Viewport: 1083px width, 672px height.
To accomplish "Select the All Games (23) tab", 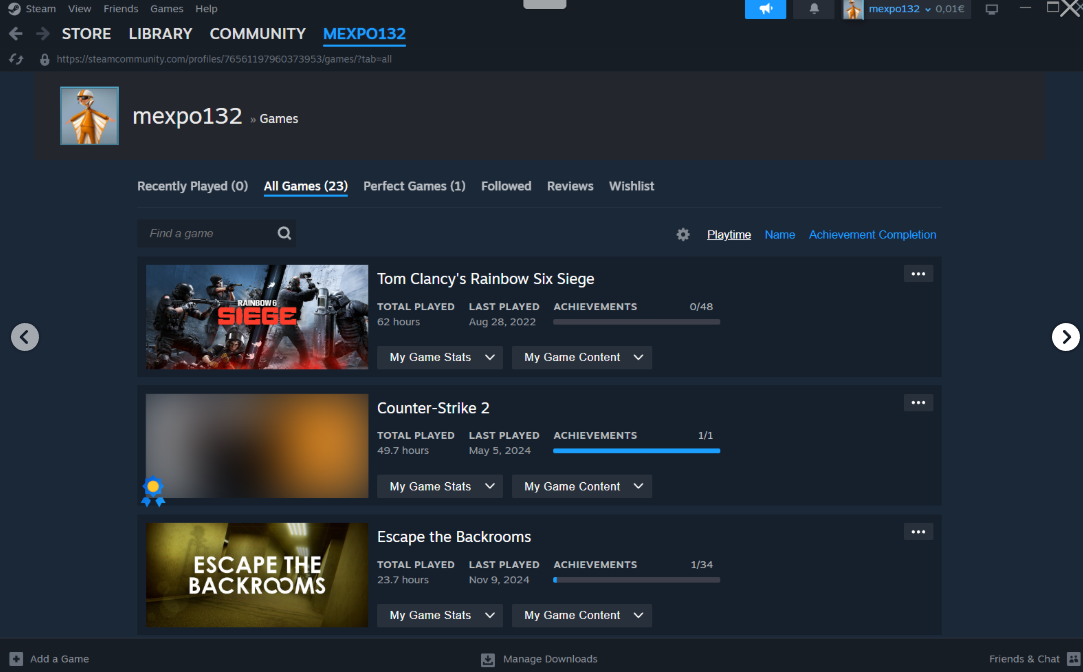I will pos(305,186).
